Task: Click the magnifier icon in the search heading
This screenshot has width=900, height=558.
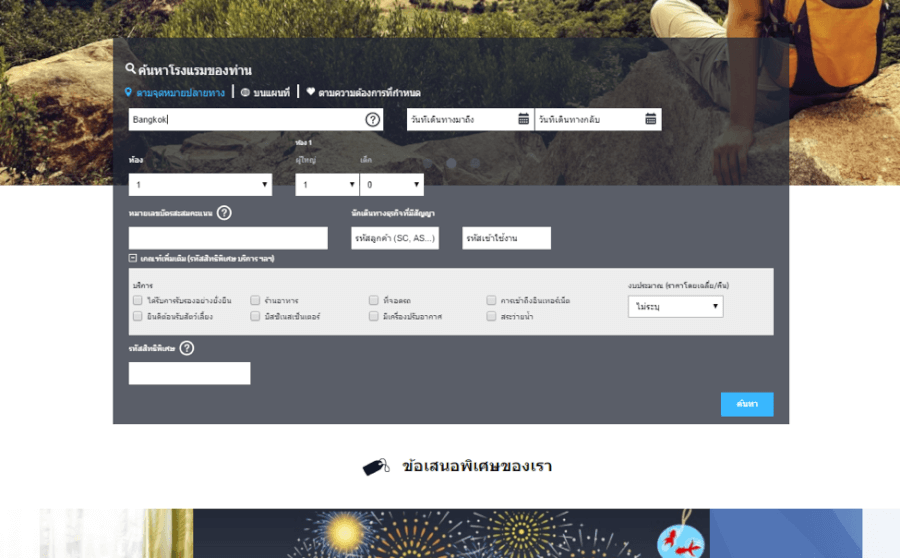Action: click(130, 70)
